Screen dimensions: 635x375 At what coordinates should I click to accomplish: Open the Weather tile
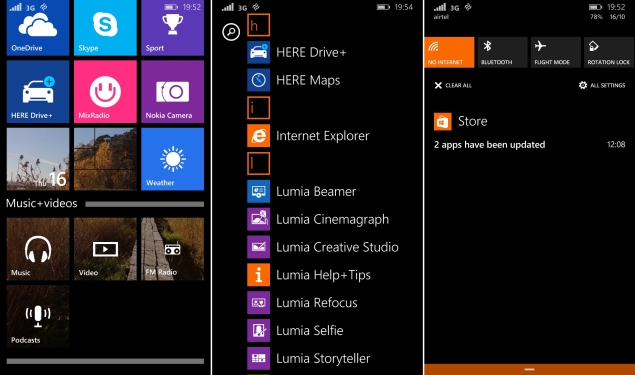(173, 159)
